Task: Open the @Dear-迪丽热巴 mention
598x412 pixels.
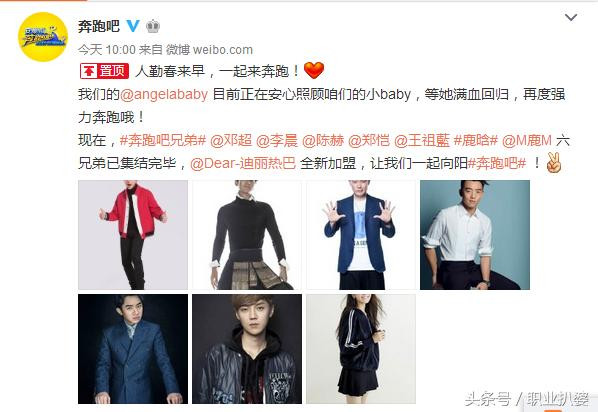Action: [x=243, y=163]
